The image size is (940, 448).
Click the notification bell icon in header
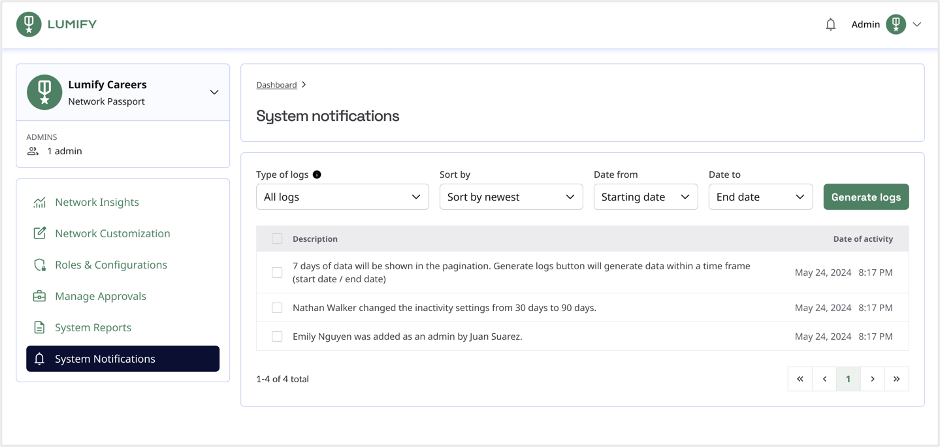coord(830,25)
